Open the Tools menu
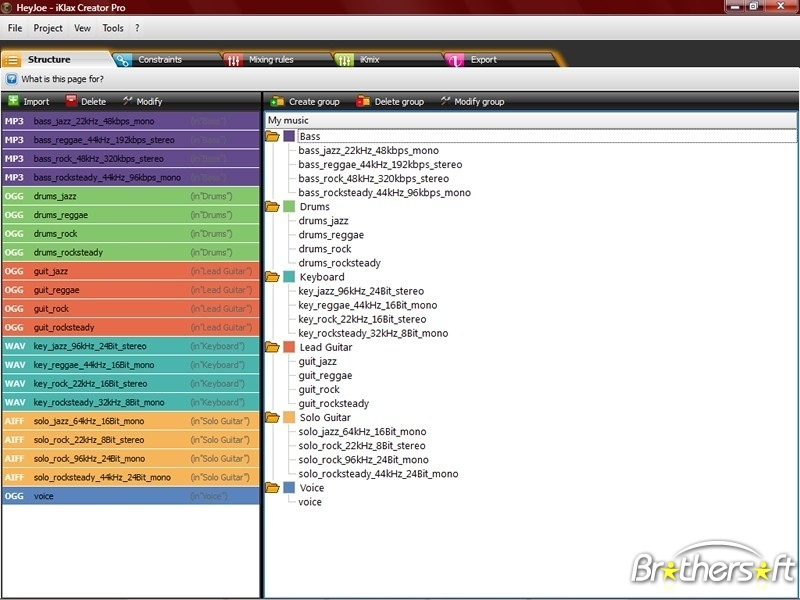 [x=113, y=28]
